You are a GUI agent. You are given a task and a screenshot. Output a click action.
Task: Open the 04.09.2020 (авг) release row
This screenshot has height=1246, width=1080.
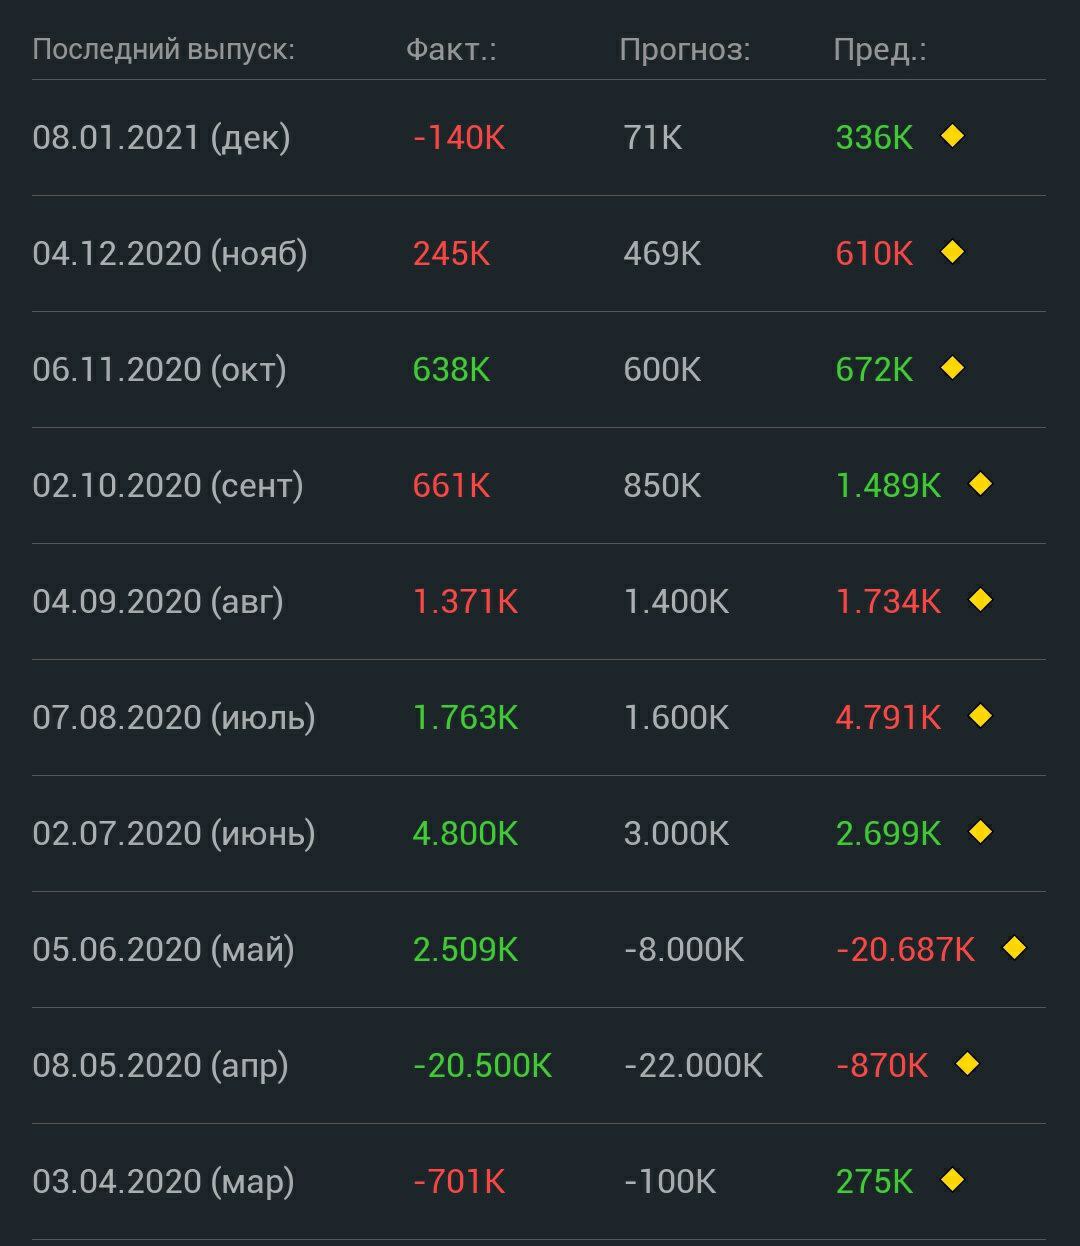(538, 602)
